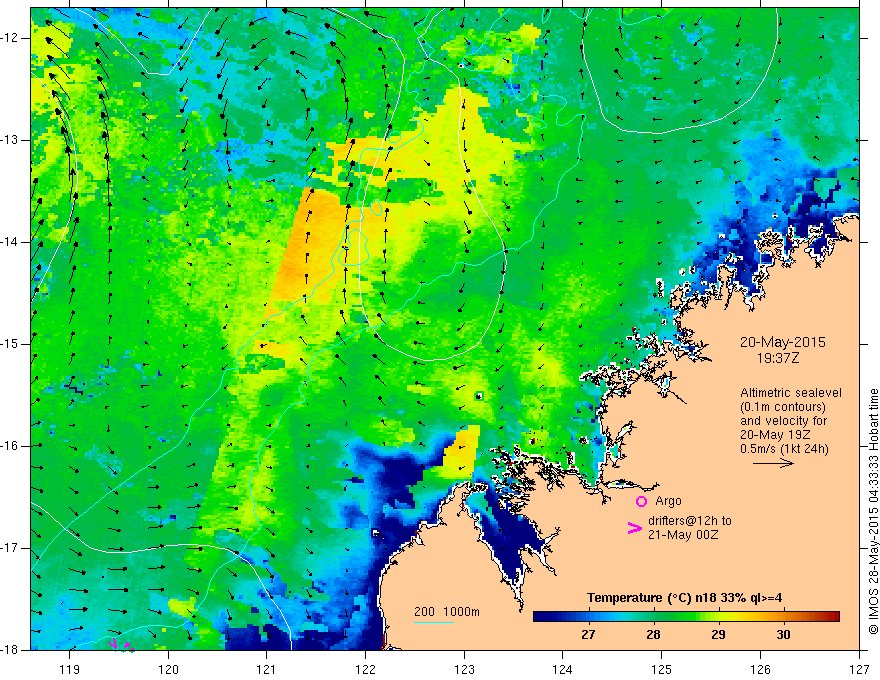Click the cyan 200 1000m depth contour line sample
The width and height of the screenshot is (880, 680).
click(434, 622)
